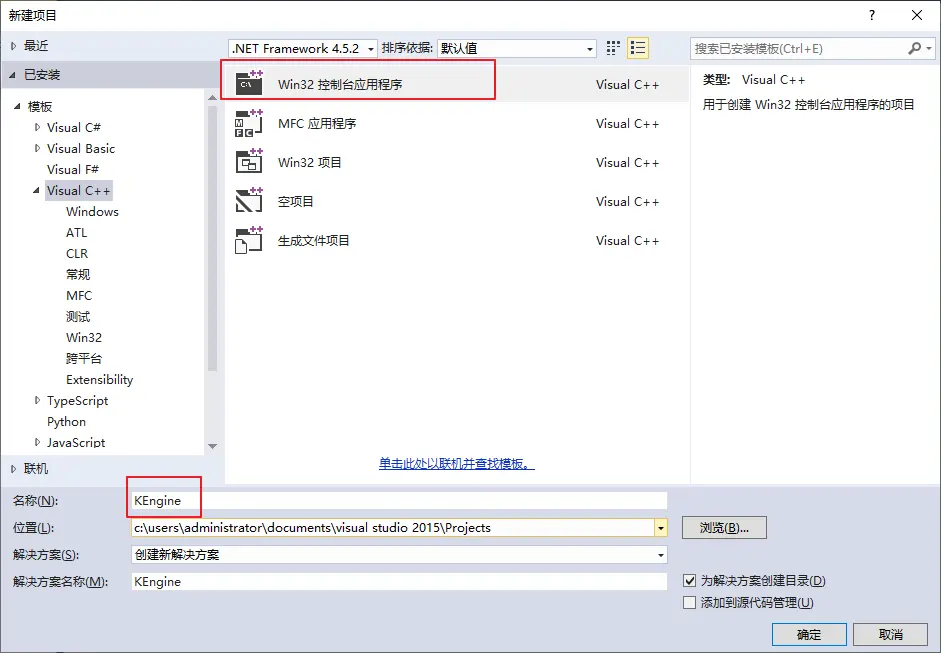
Task: Select the Win32 控制台应用程序 template icon
Action: point(249,83)
